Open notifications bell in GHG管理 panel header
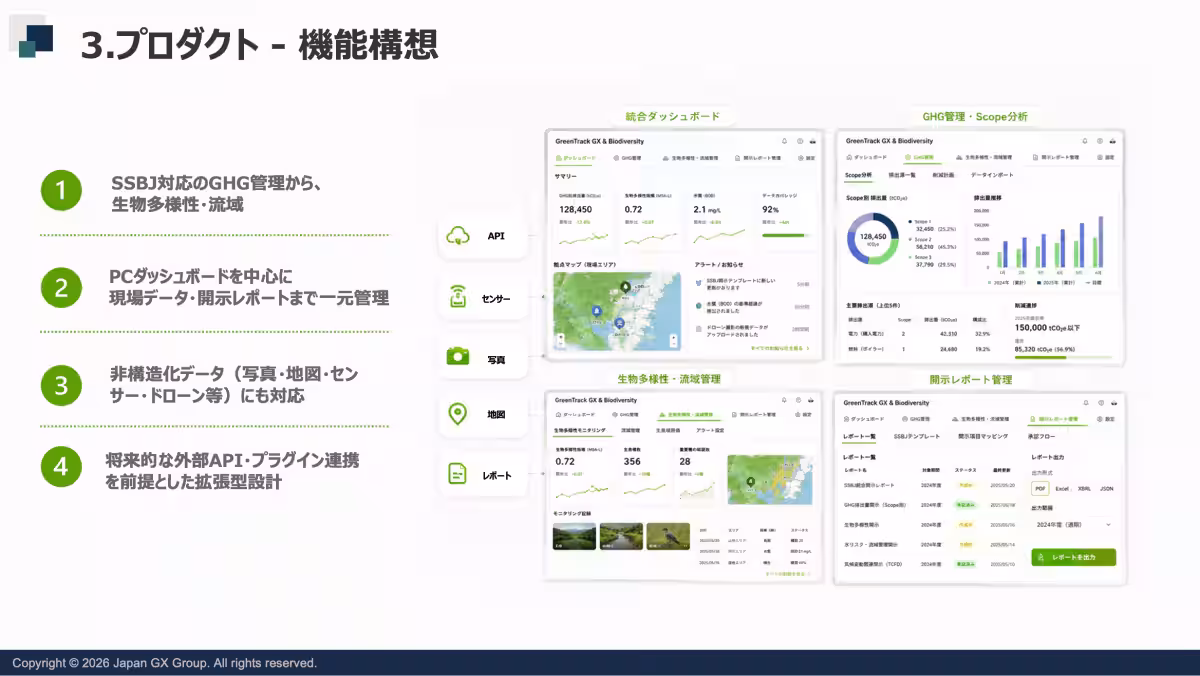The width and height of the screenshot is (1200, 676). 1083,141
